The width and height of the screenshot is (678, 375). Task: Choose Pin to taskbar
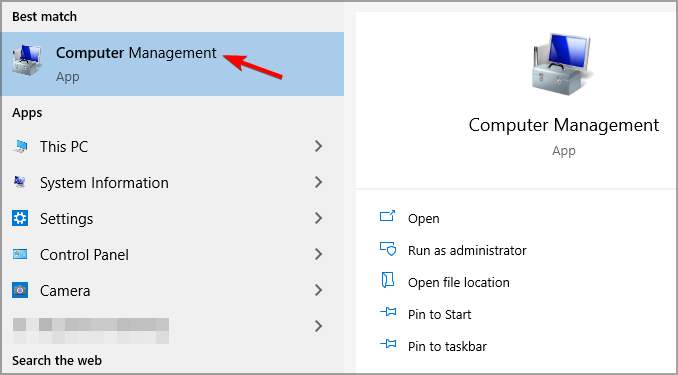coord(447,346)
